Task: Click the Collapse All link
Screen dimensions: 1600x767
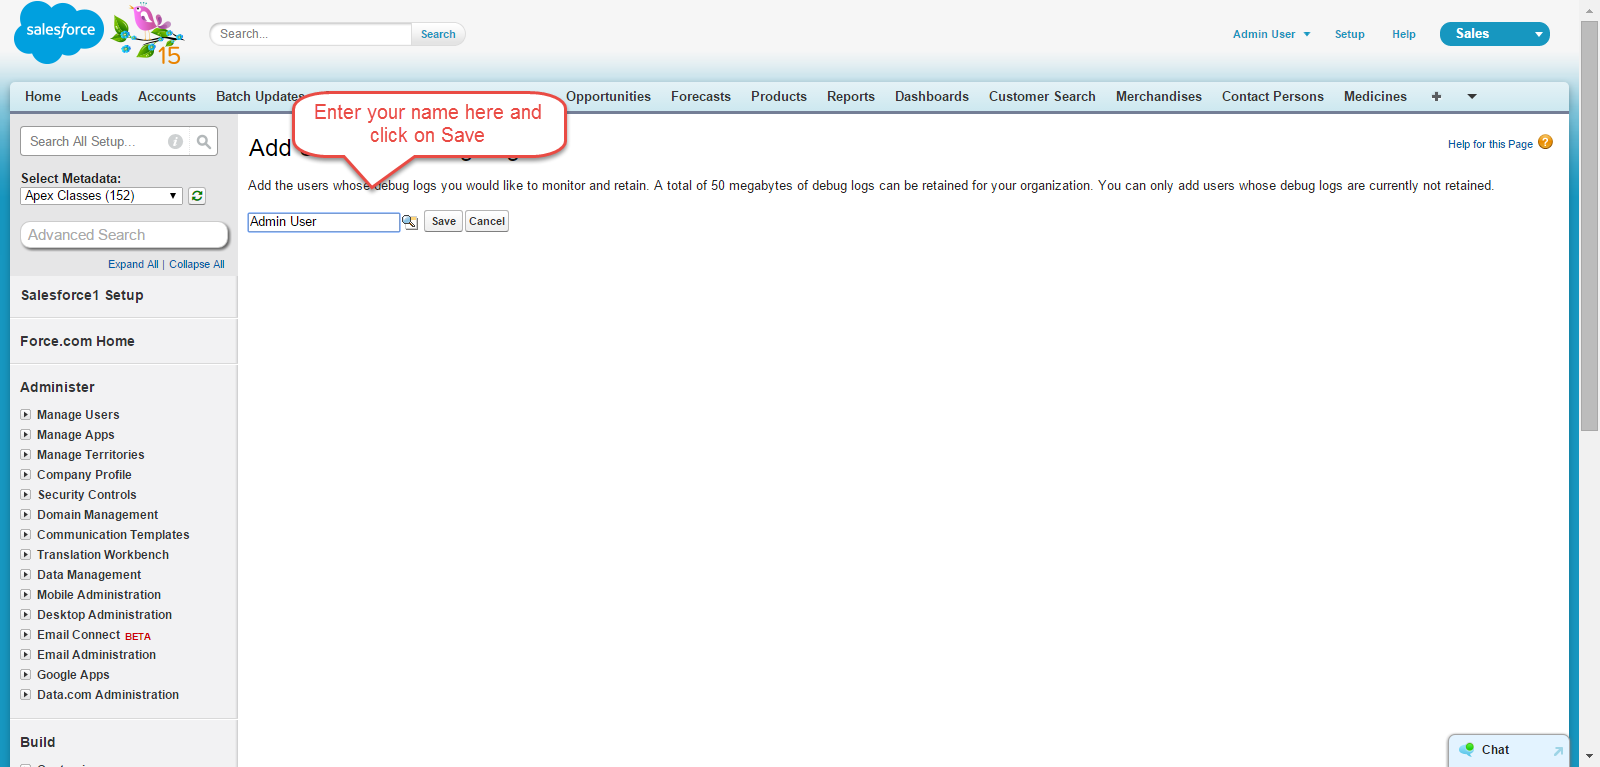Action: tap(196, 265)
